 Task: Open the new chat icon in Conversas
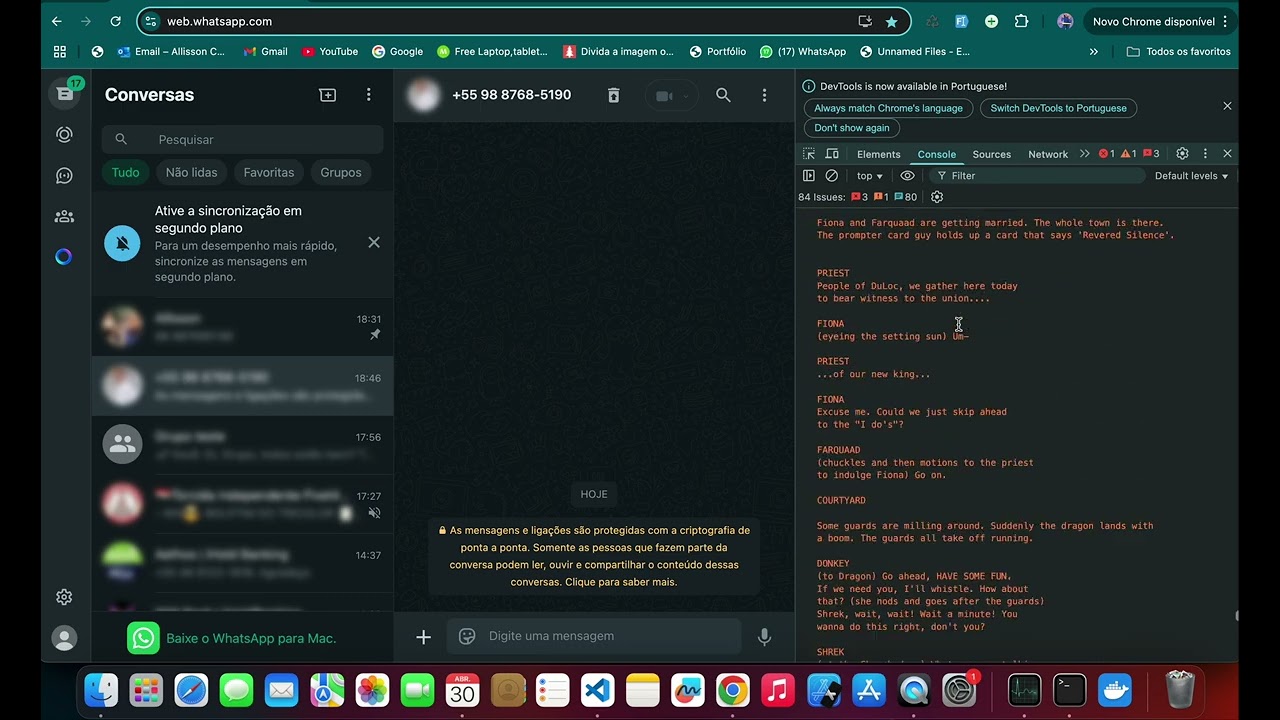tap(327, 95)
